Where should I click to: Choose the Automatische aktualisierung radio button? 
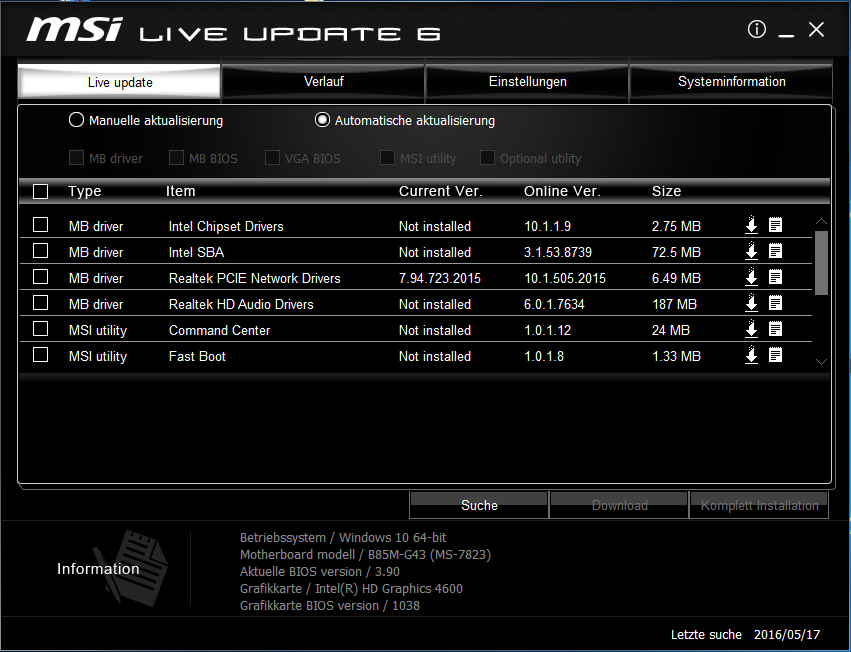pos(322,120)
